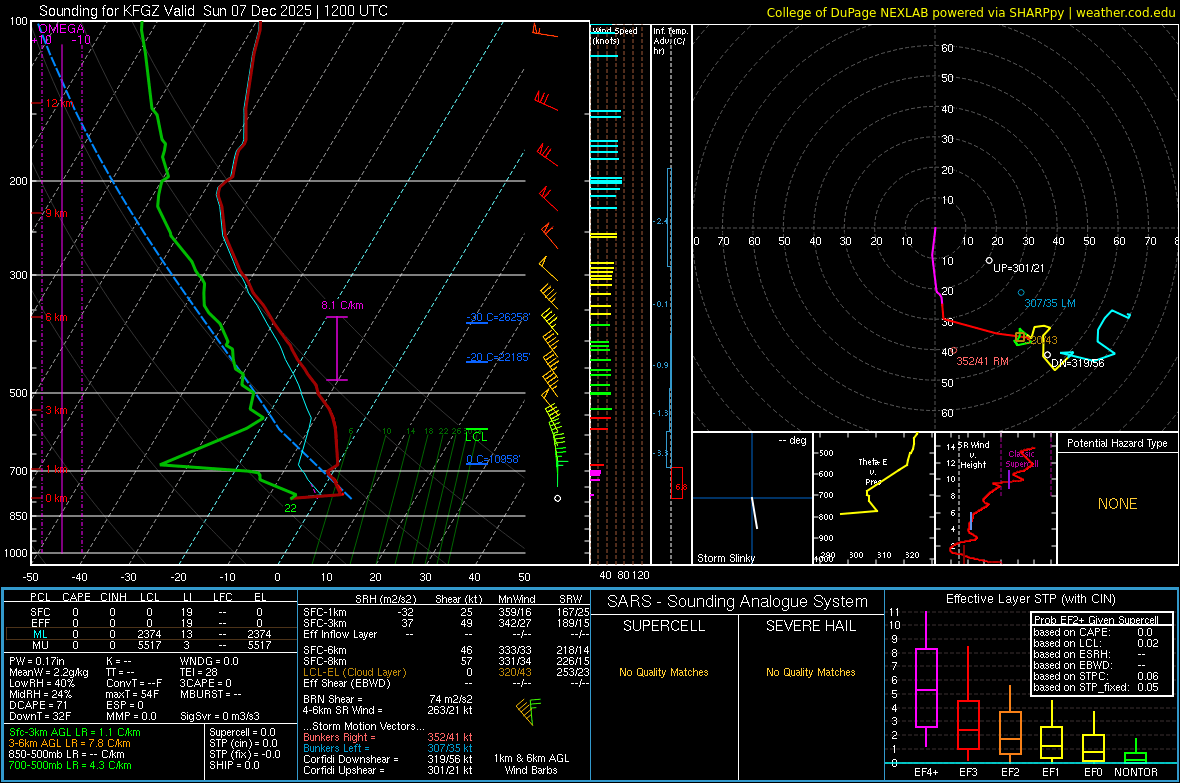
Task: Select the MU parcel row label
Action: point(40,645)
